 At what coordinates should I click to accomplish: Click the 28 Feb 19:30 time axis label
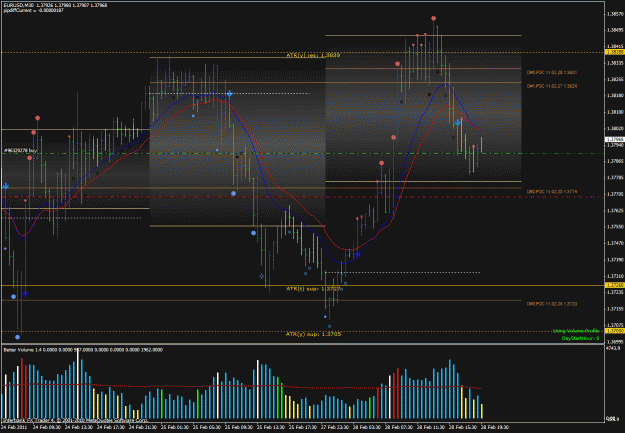(495, 427)
